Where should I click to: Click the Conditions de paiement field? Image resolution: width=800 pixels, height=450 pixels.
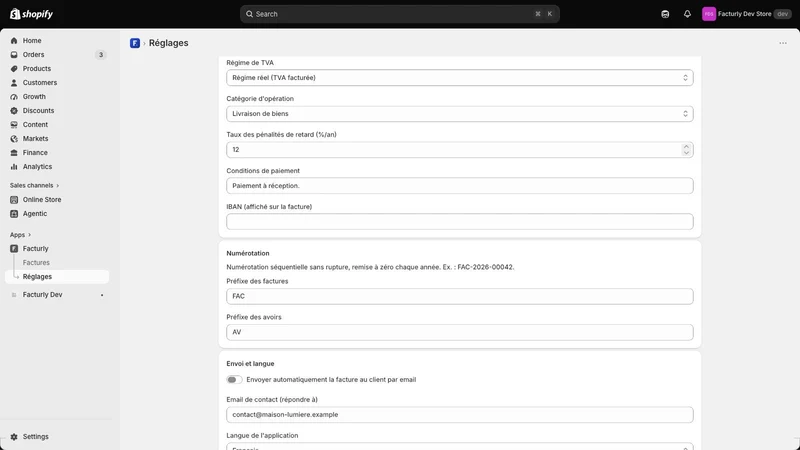(x=460, y=186)
